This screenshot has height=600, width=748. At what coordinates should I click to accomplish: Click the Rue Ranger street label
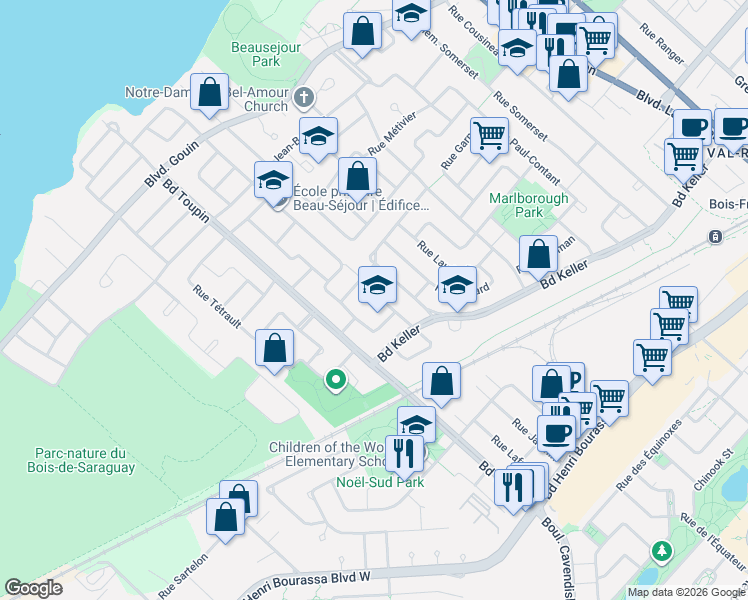click(x=662, y=44)
